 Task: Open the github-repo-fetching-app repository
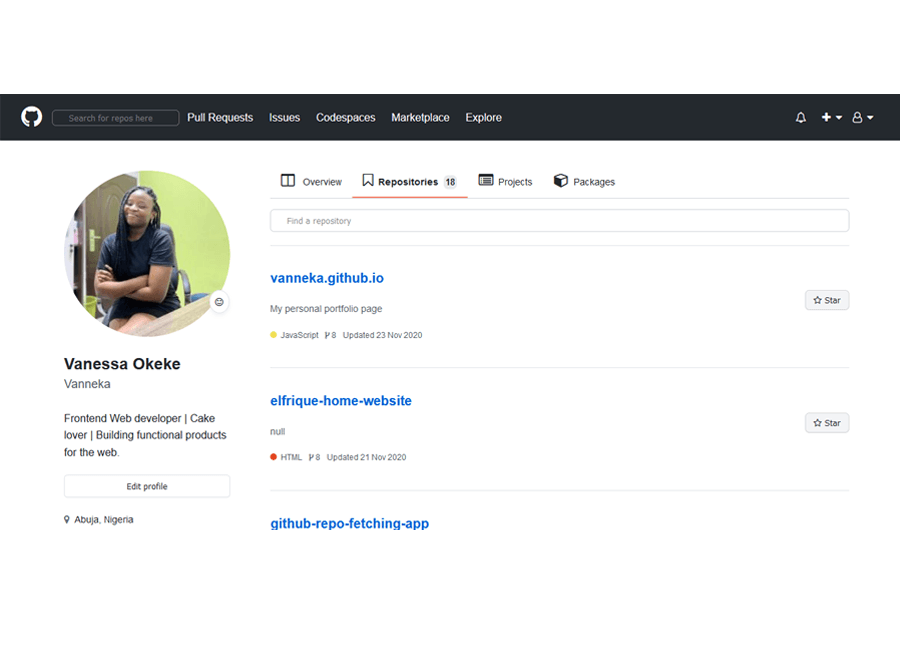coord(350,523)
